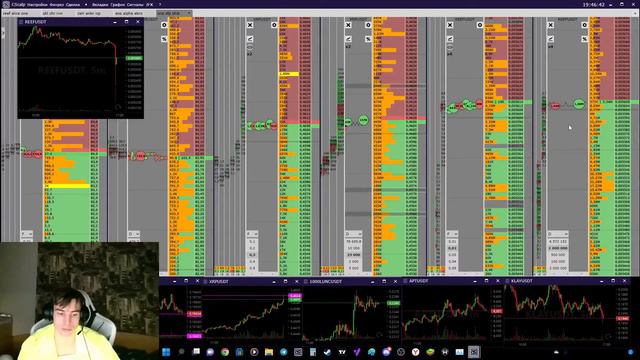Screen dimensions: 640x360
Task: Open the chart icon in the fourth order book
Action: pyautogui.click(x=348, y=39)
